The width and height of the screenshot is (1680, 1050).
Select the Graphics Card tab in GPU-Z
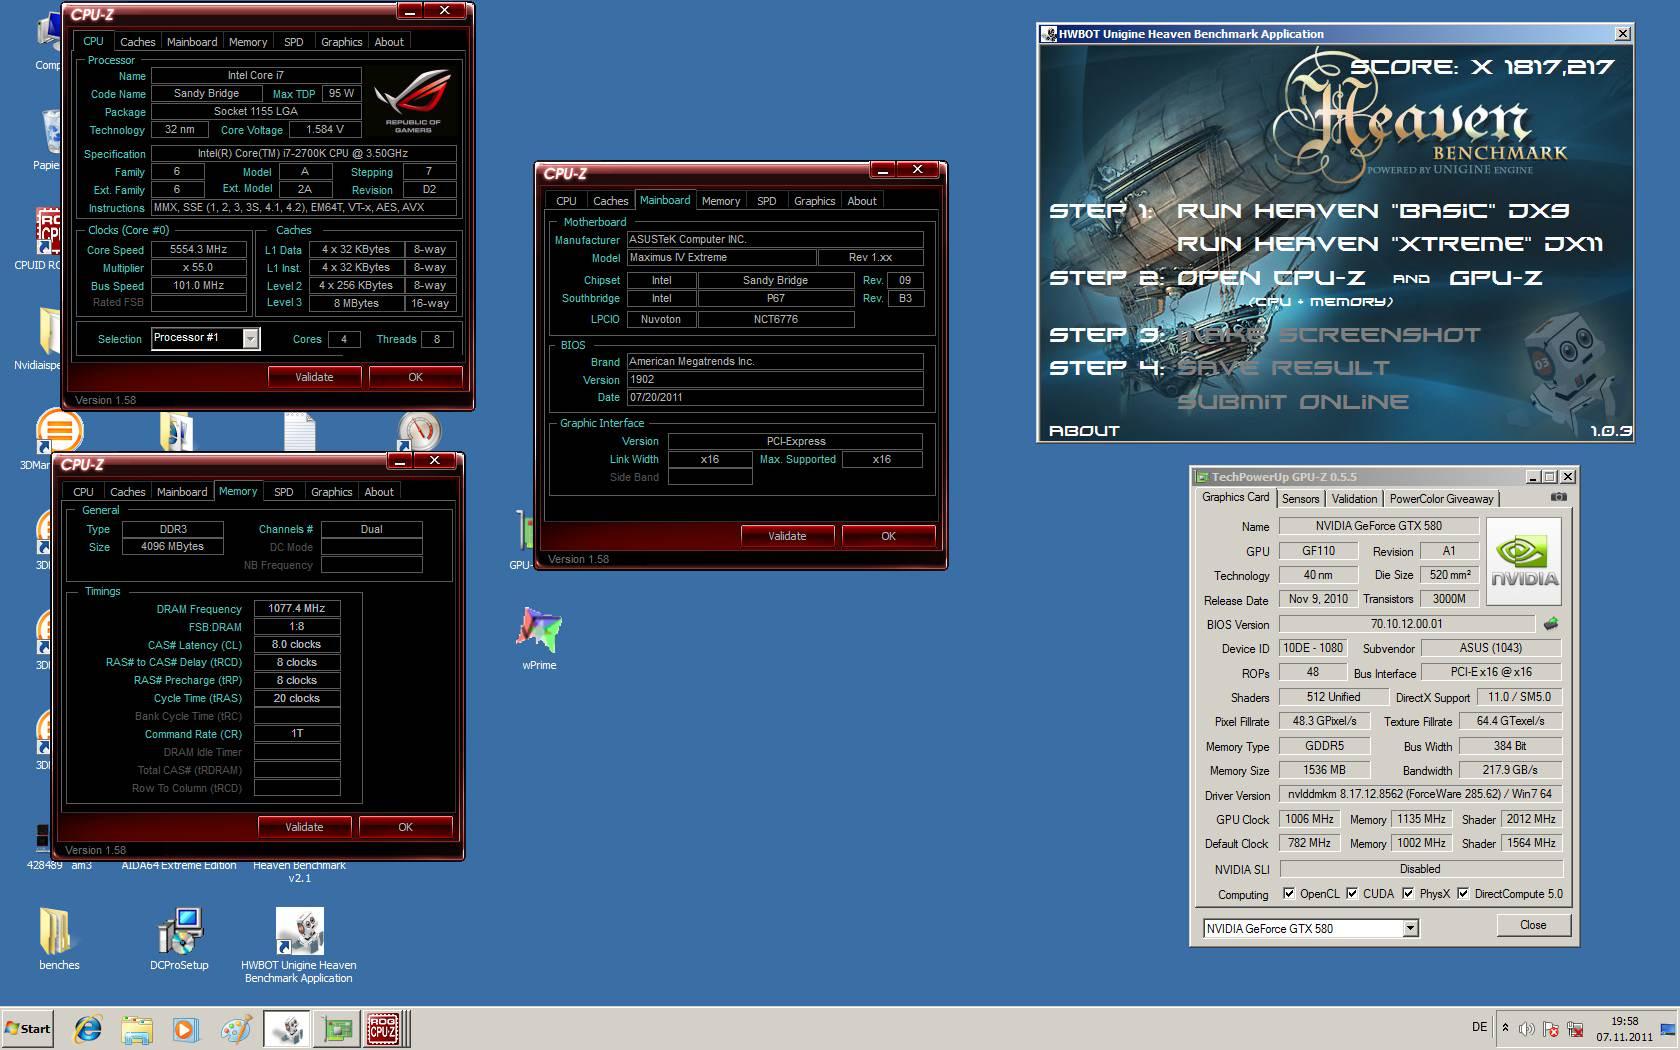coord(1235,497)
